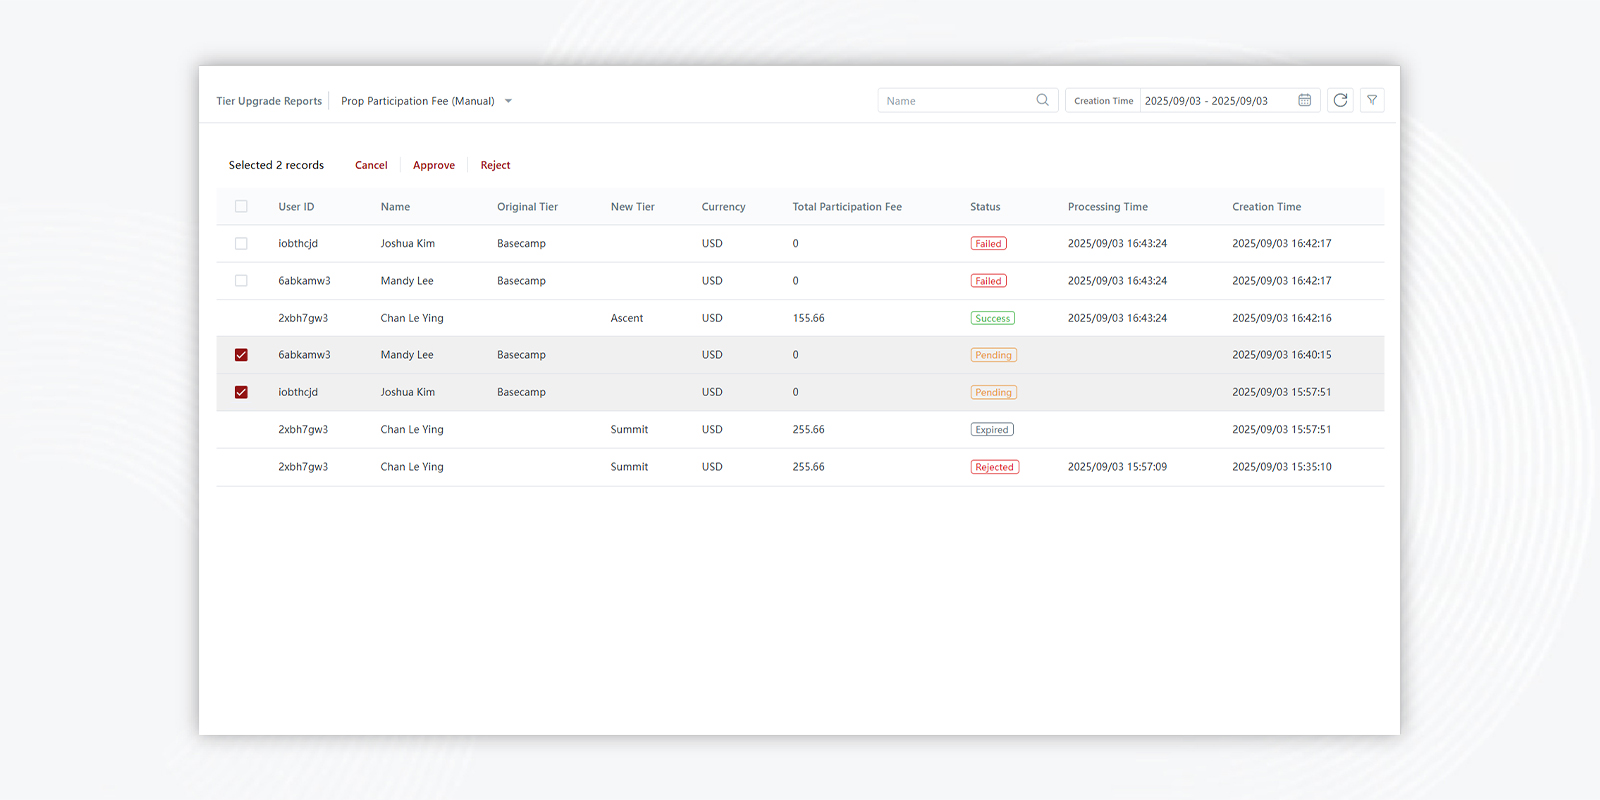Click the Creation Time column header
This screenshot has width=1600, height=800.
pyautogui.click(x=1267, y=207)
